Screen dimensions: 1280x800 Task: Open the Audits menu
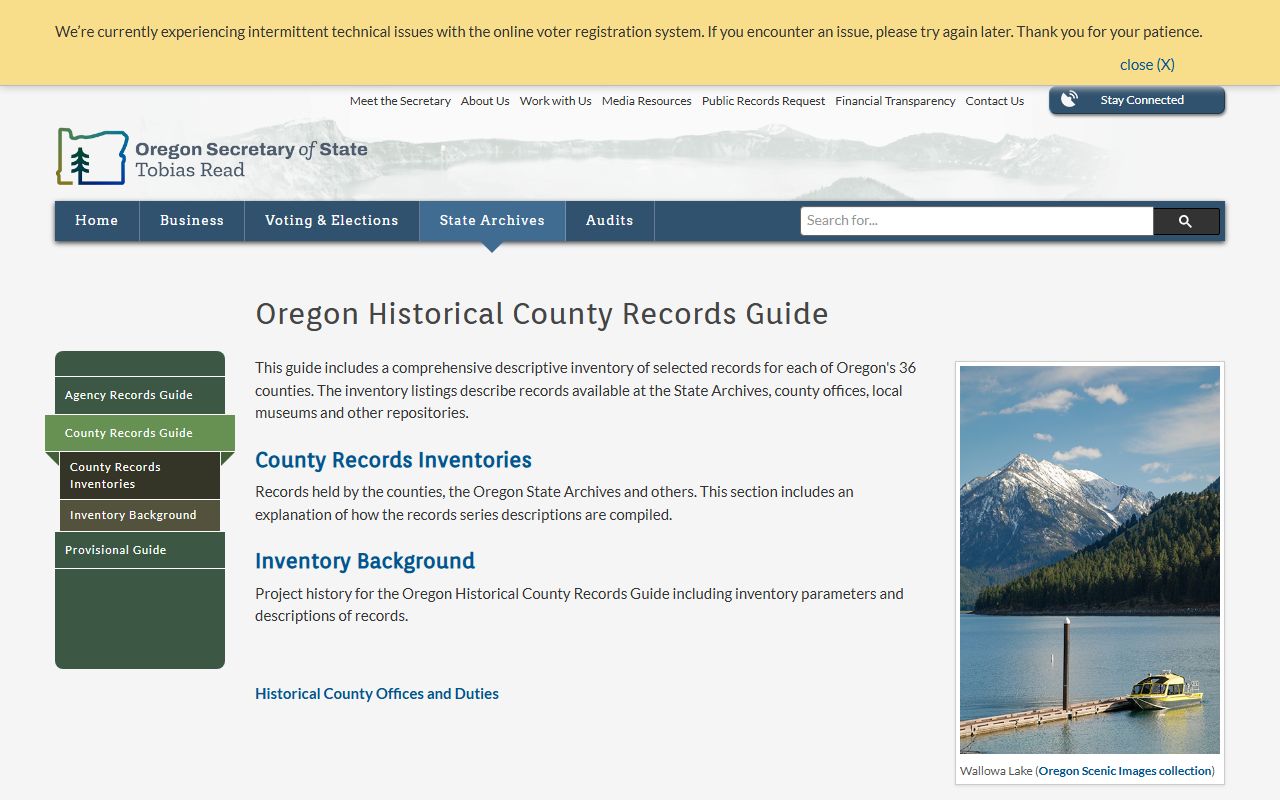pos(610,221)
